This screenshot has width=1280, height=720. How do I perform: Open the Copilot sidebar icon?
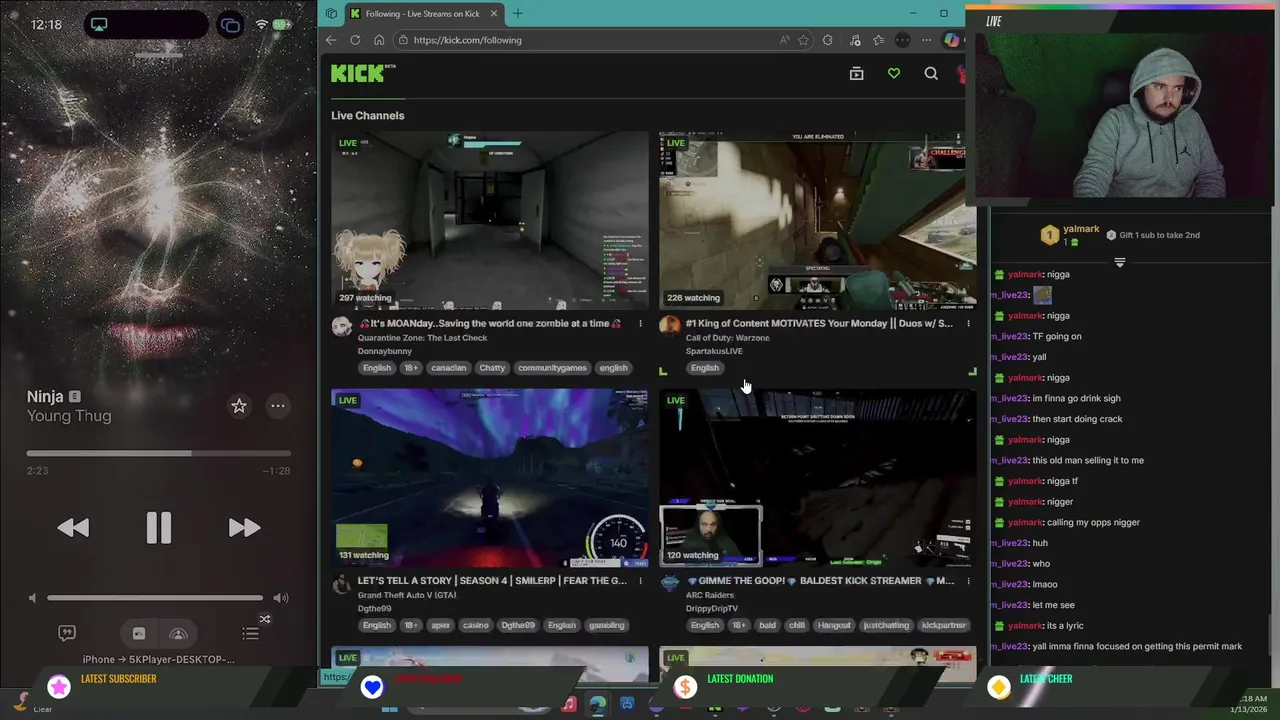(951, 40)
